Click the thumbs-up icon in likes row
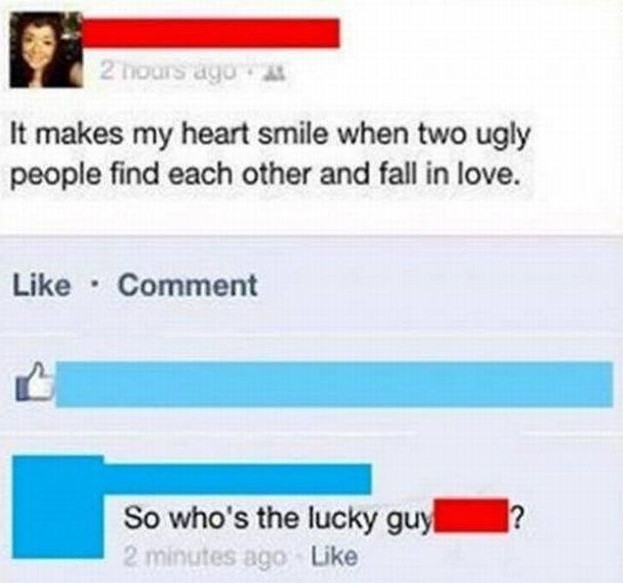 (34, 382)
